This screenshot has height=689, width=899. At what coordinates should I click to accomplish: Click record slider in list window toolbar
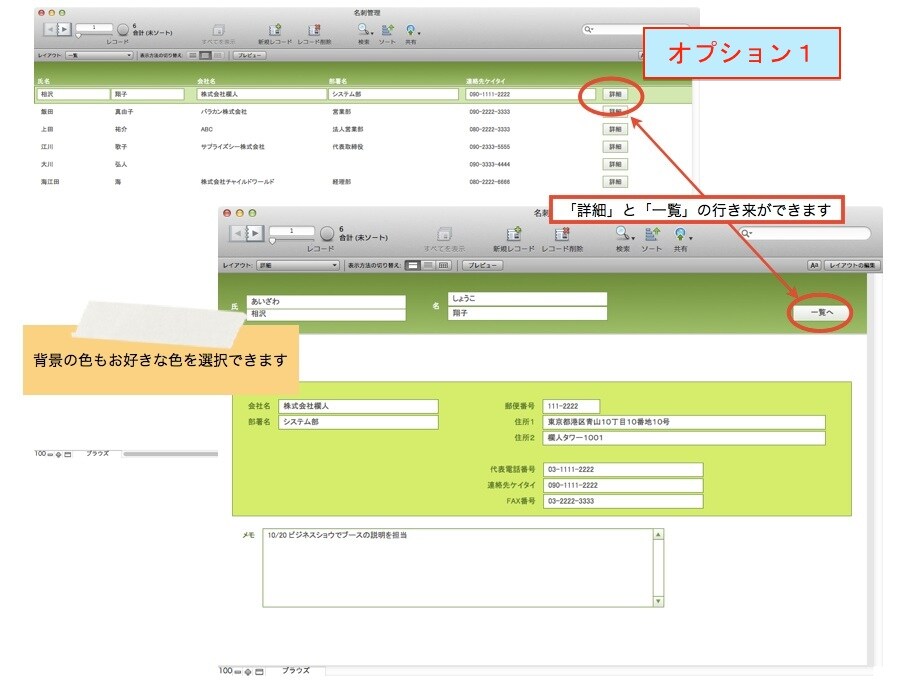click(79, 36)
